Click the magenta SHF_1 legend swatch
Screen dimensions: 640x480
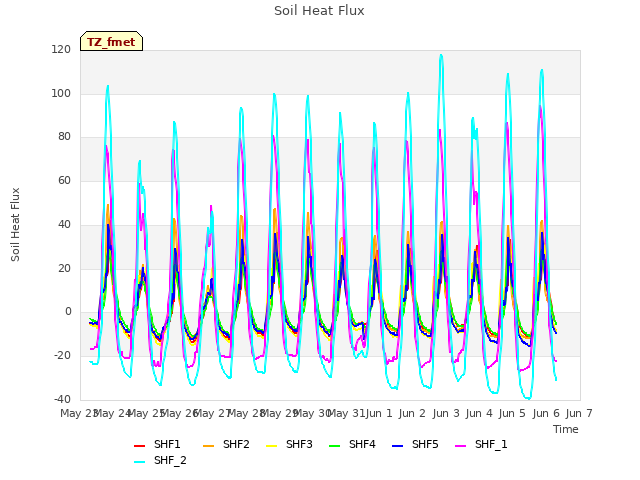click(x=460, y=446)
